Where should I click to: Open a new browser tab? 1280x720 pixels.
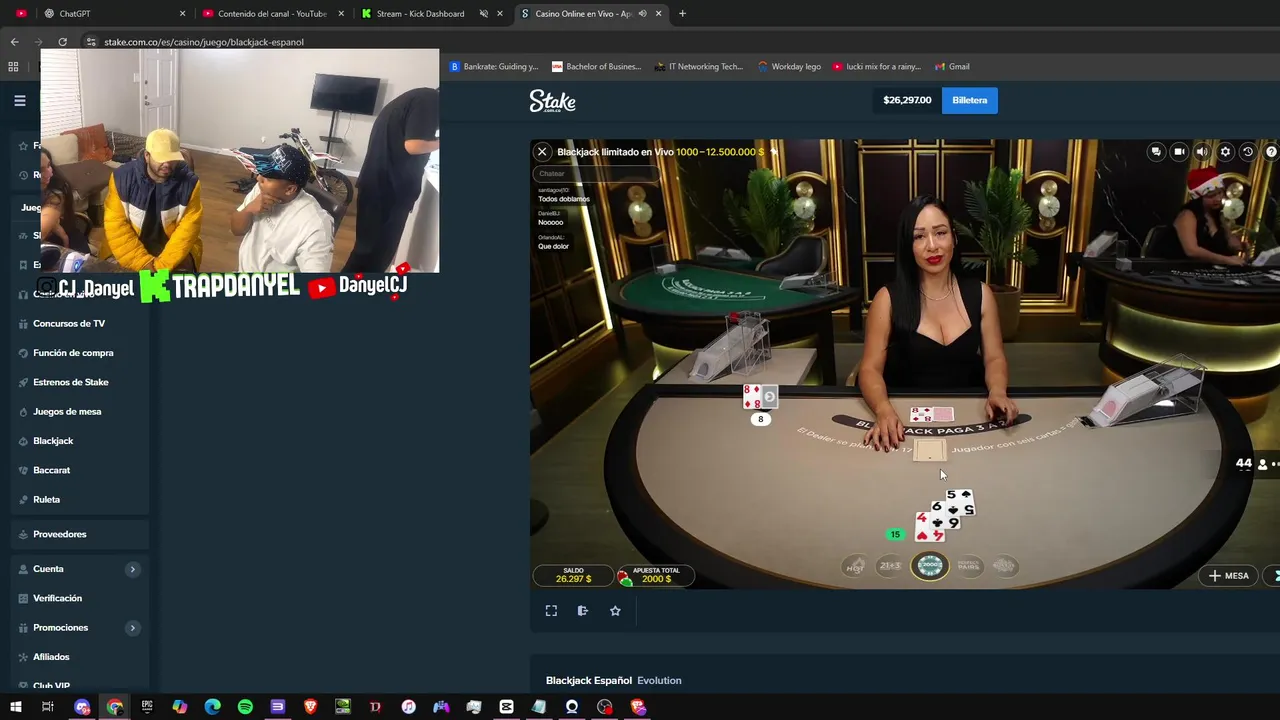682,14
